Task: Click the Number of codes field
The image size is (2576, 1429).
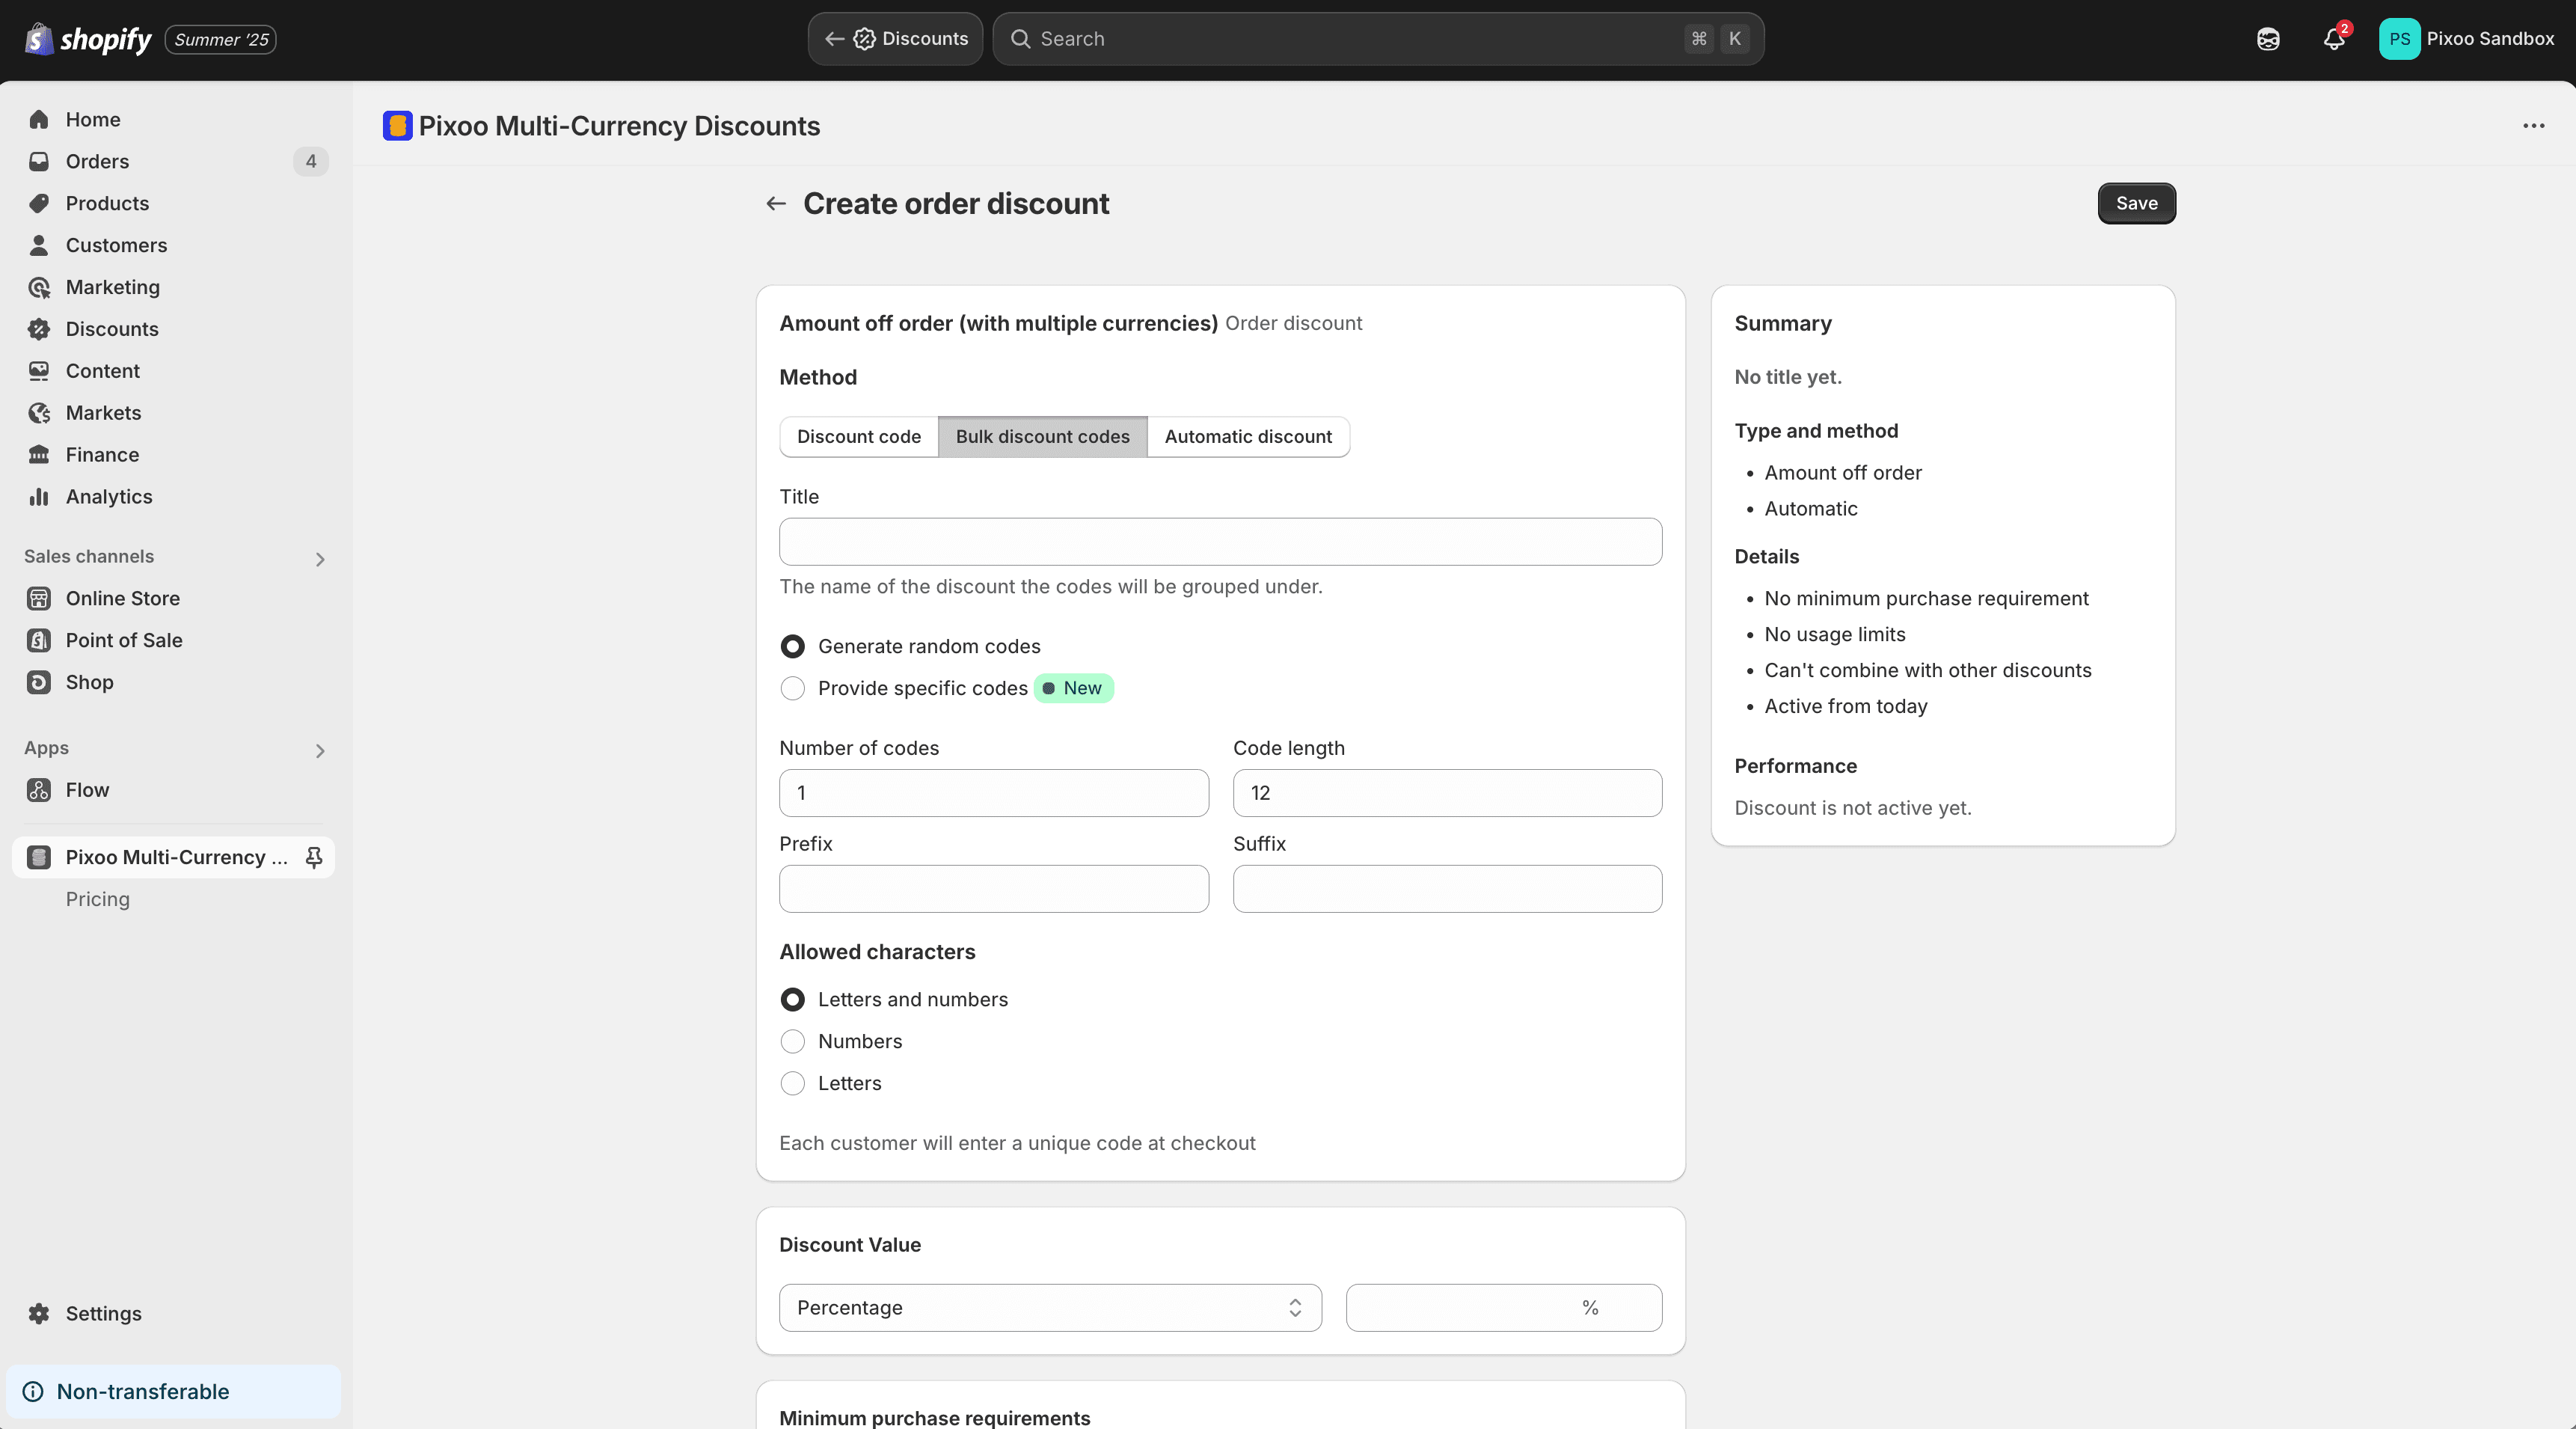Action: (994, 793)
